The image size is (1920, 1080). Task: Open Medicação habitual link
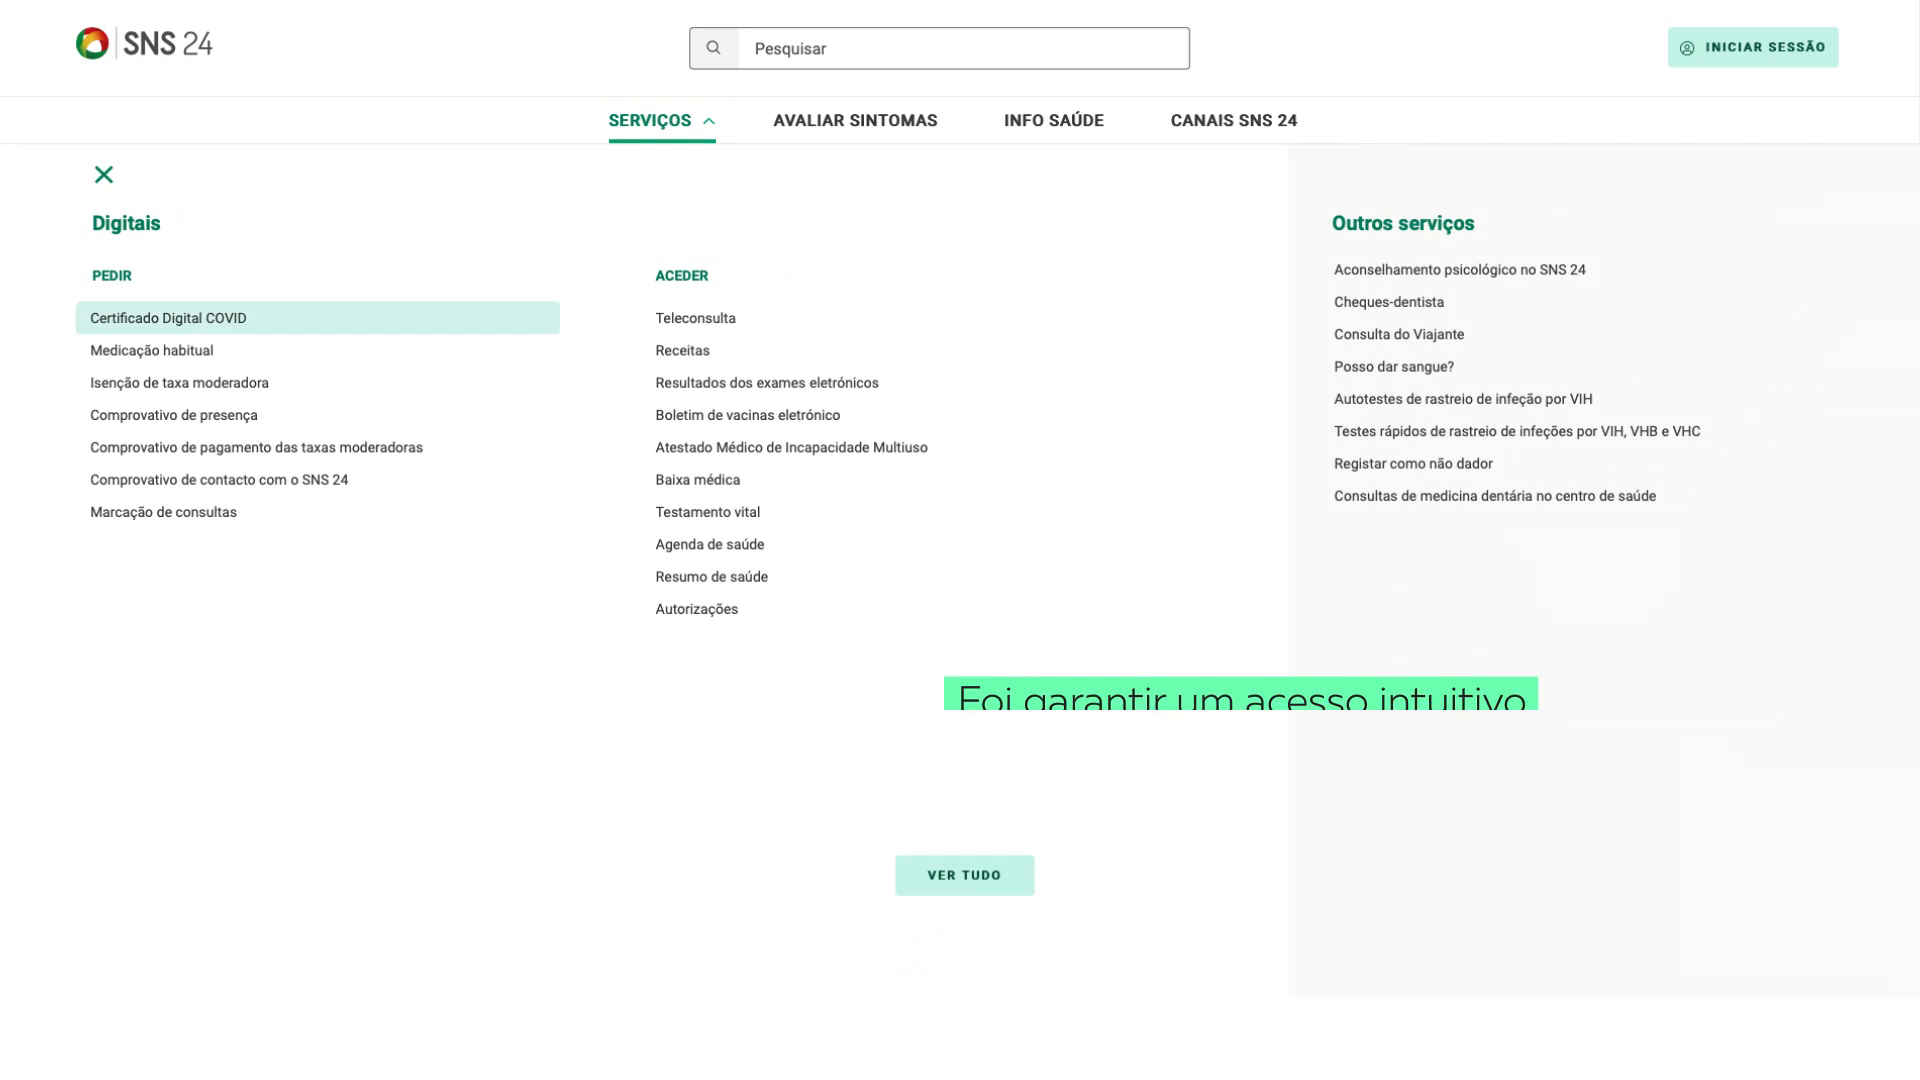(152, 351)
